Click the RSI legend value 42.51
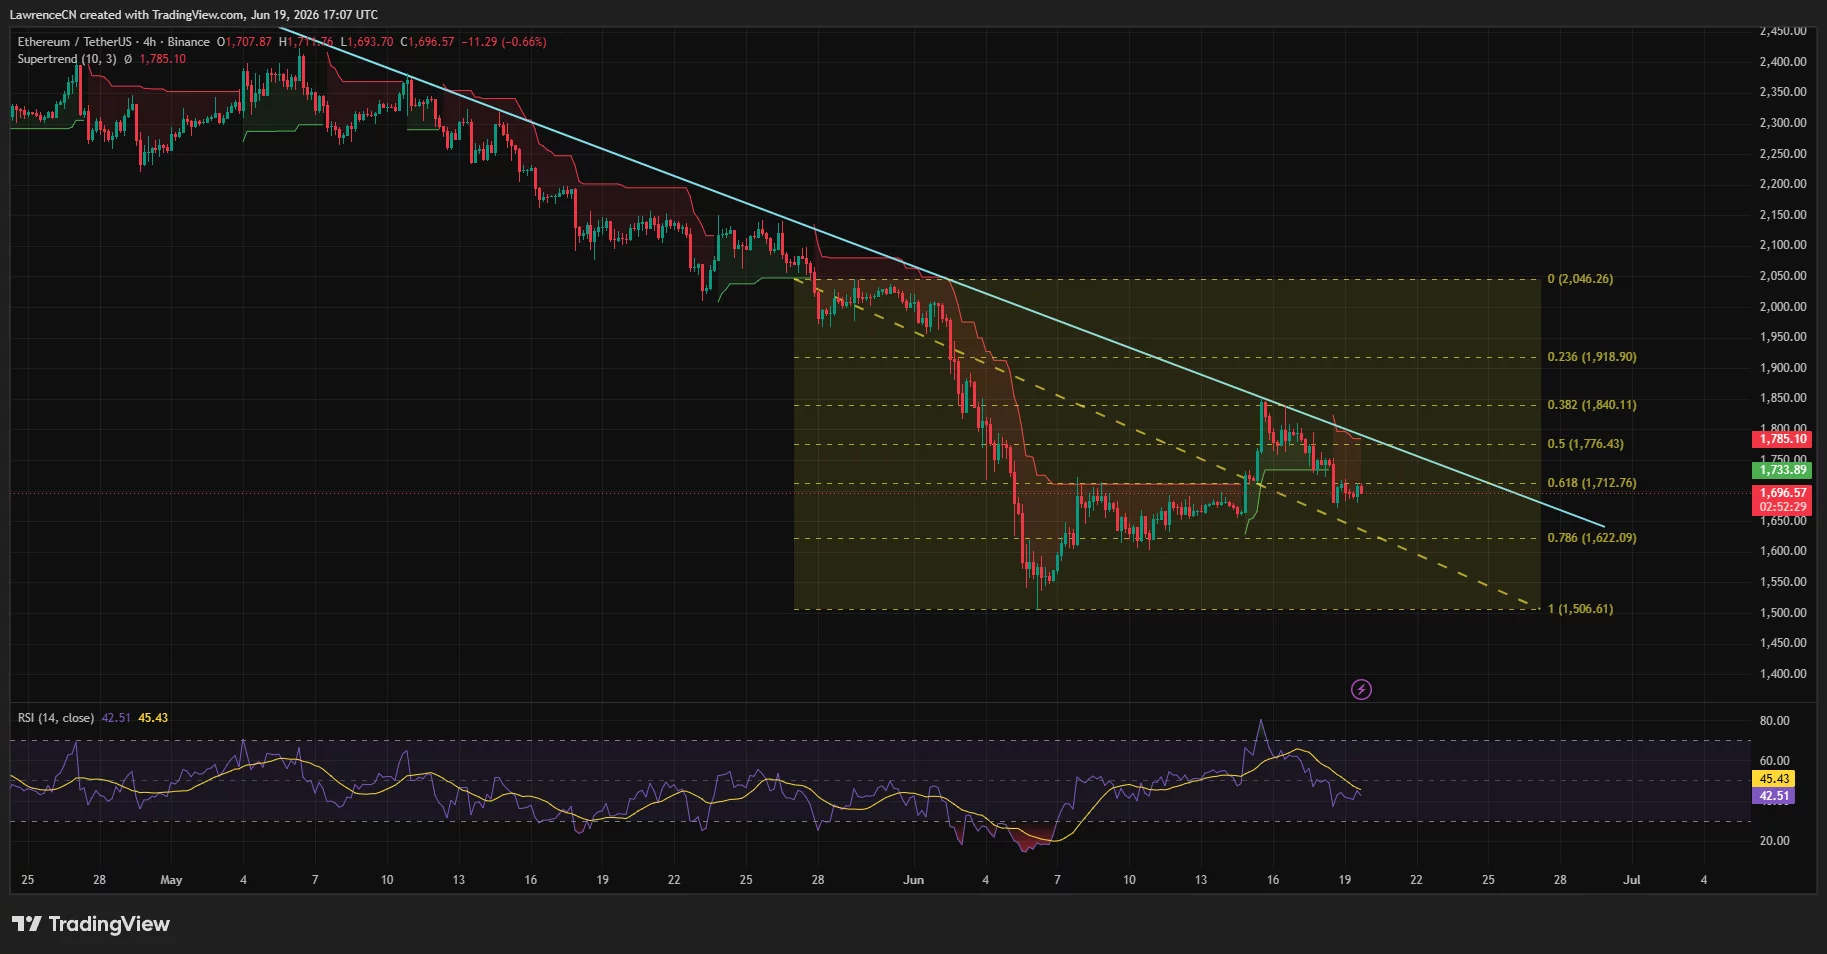This screenshot has height=954, width=1827. coord(116,718)
